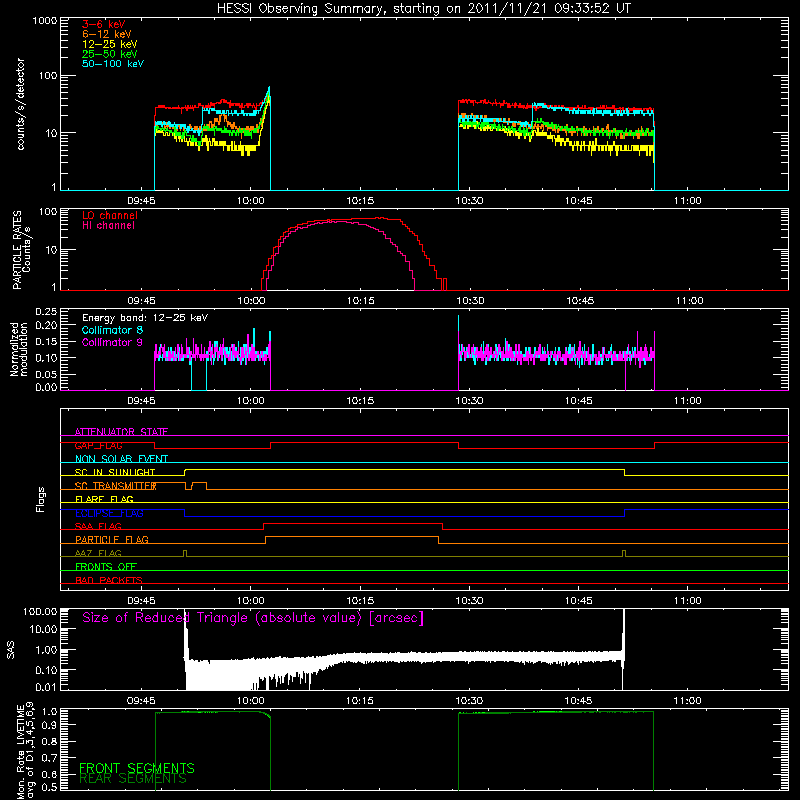The height and width of the screenshot is (800, 800).
Task: Click the FLARE_FLAG label
Action: point(104,499)
